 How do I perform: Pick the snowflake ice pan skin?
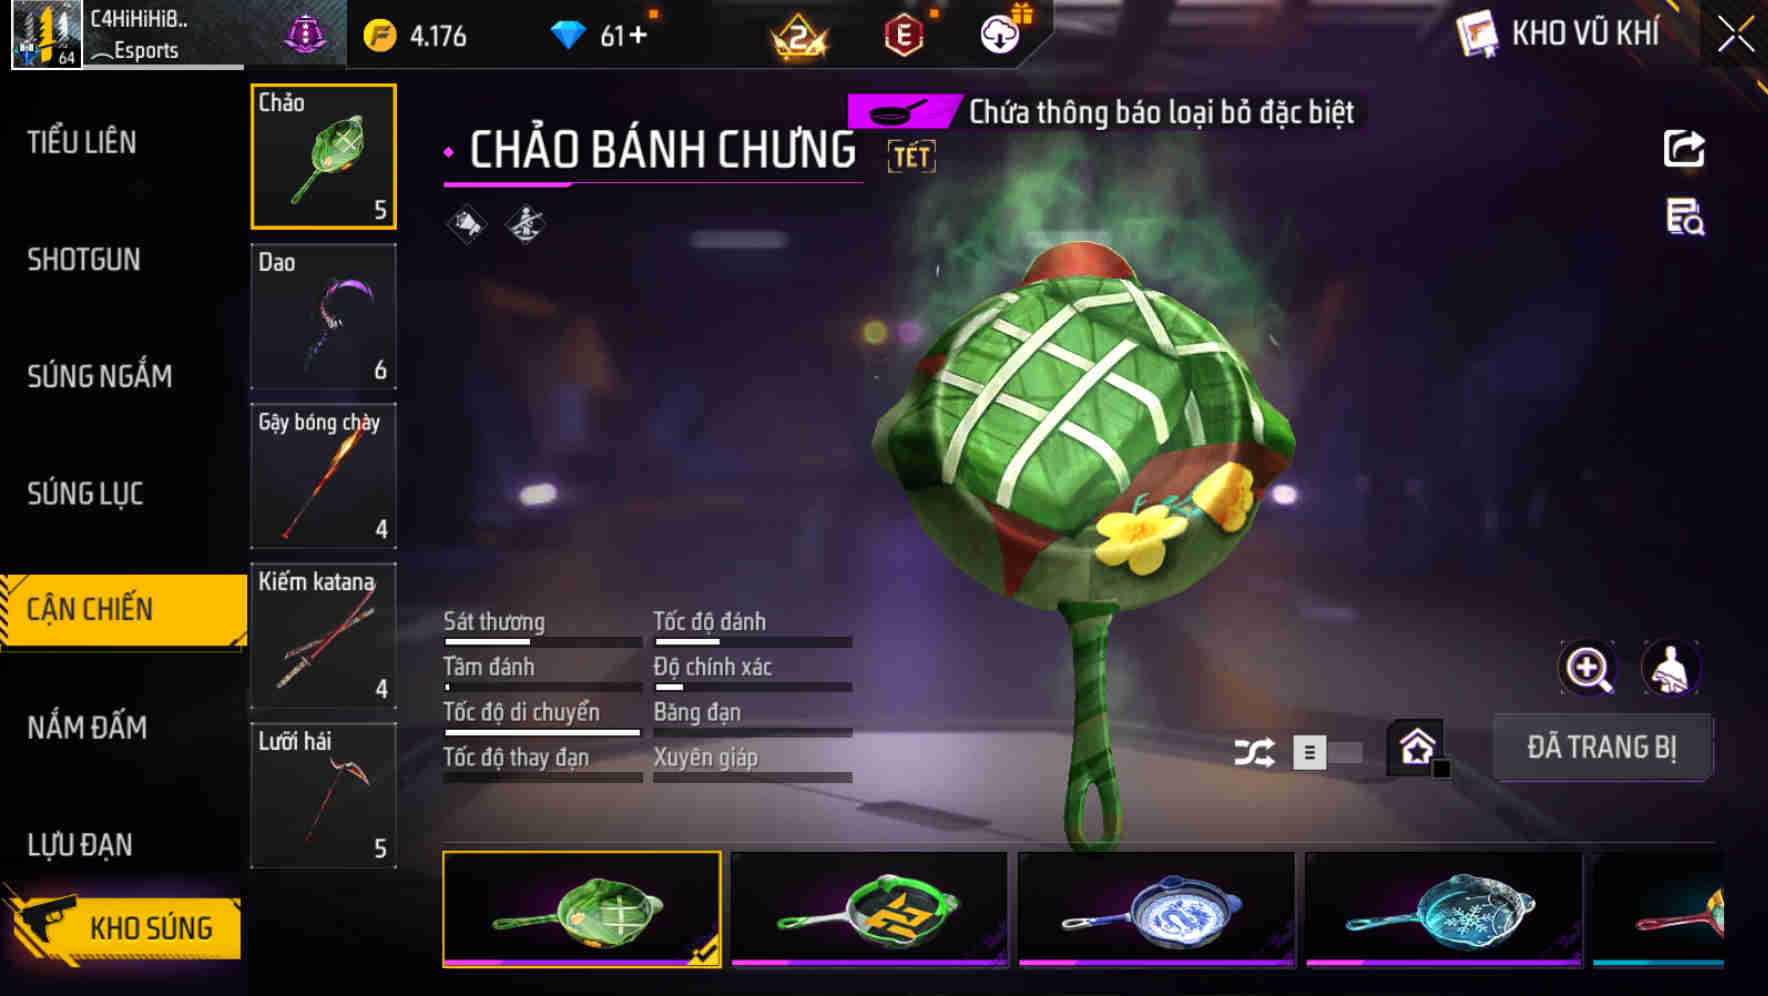click(x=1444, y=910)
